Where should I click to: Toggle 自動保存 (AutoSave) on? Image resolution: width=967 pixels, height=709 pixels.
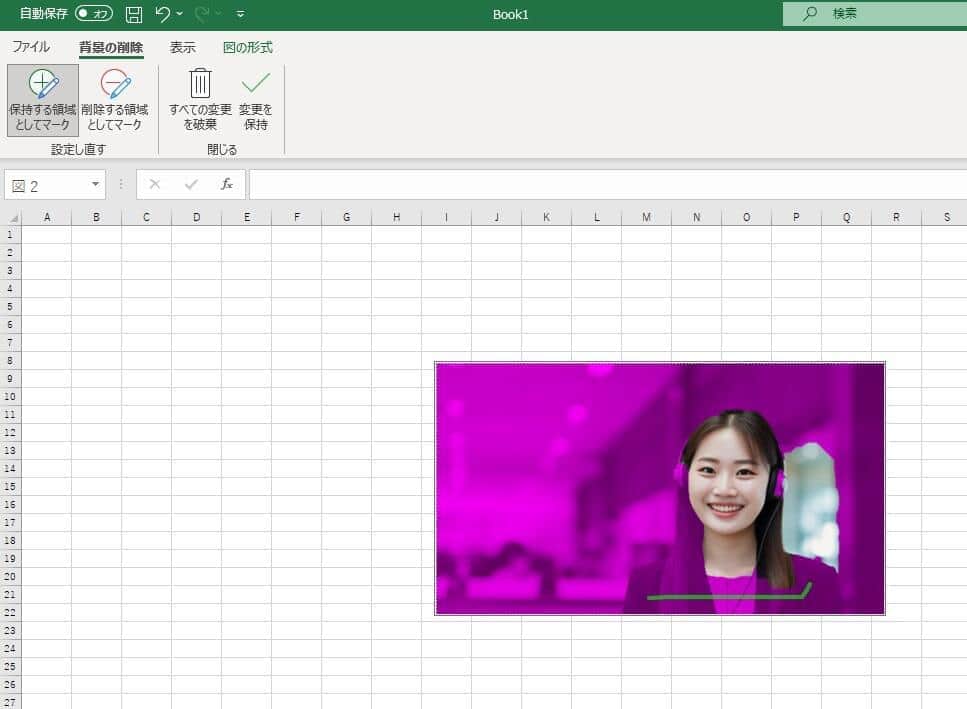[x=93, y=14]
